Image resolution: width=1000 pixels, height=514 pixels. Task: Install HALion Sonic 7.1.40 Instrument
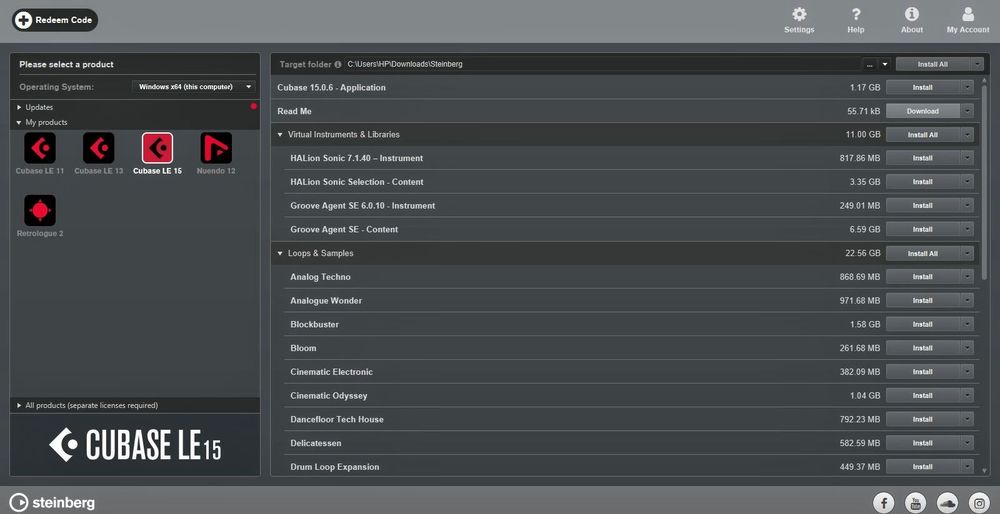[923, 158]
